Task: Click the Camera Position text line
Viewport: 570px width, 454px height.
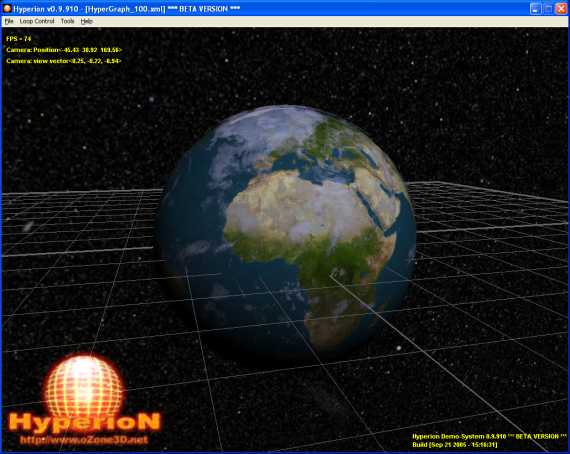Action: [64, 50]
